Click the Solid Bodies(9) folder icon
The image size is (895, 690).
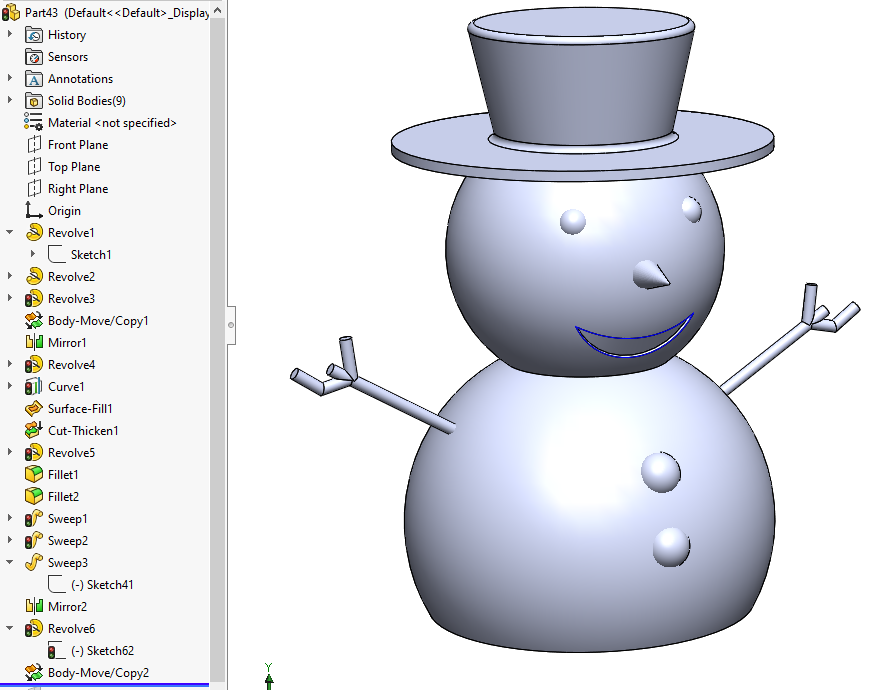tap(34, 101)
